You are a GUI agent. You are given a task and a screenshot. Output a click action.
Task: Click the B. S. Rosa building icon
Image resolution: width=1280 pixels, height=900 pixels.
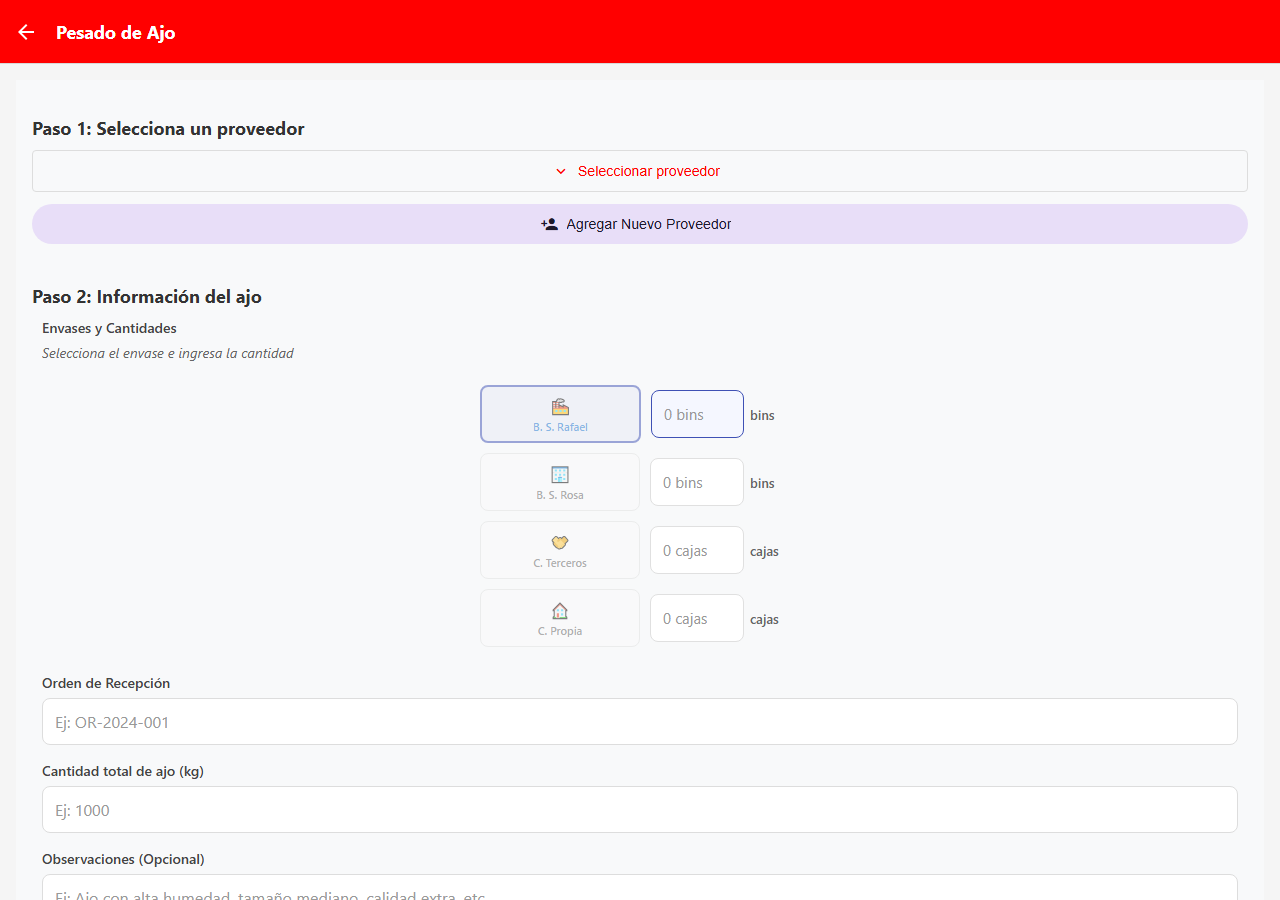coord(560,474)
